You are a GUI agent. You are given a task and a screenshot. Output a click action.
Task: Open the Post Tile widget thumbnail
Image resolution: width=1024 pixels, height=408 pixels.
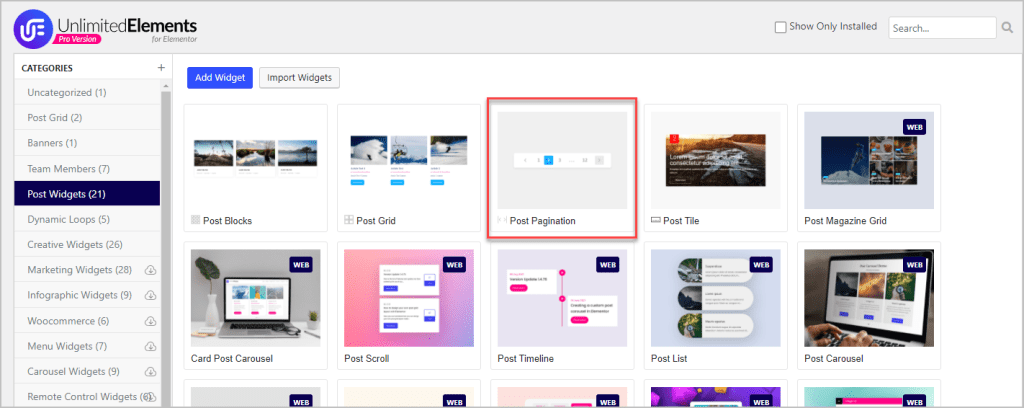point(716,161)
